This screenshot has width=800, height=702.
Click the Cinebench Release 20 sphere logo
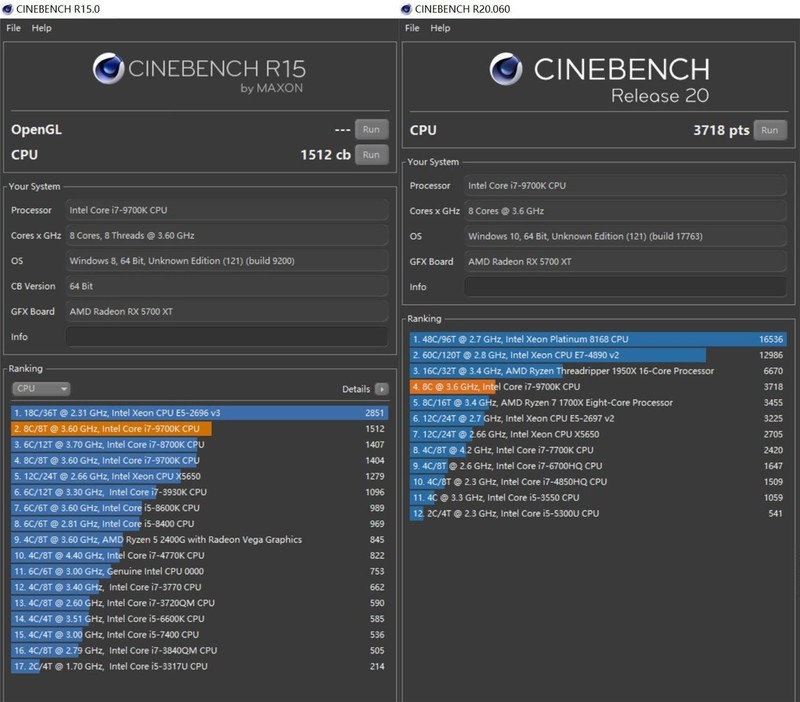click(x=506, y=70)
